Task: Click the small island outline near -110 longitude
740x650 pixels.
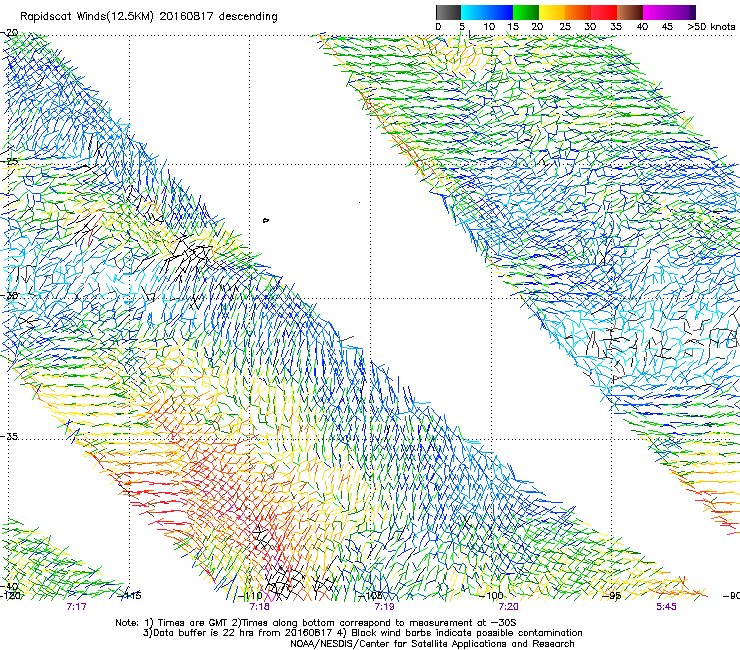Action: pyautogui.click(x=266, y=220)
